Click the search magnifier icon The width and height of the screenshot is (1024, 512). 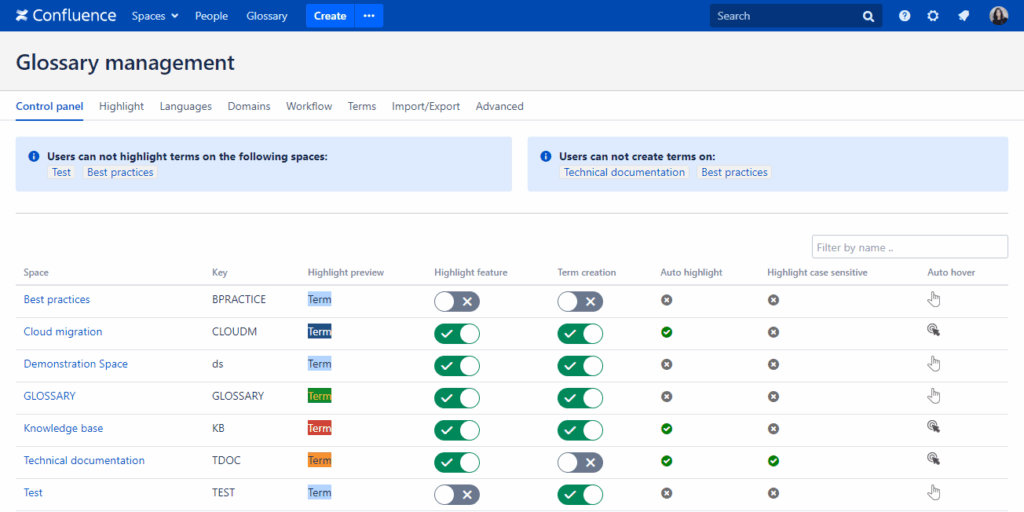(x=868, y=16)
